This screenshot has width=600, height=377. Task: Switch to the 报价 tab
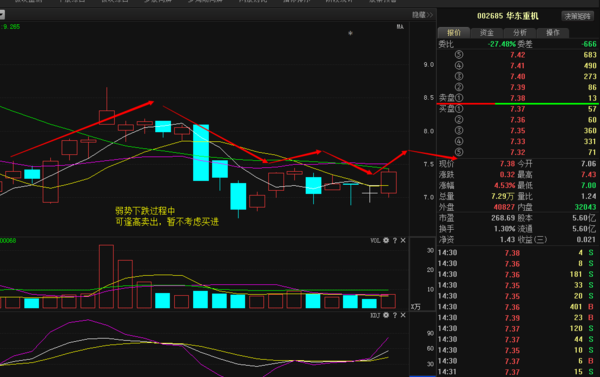(454, 33)
